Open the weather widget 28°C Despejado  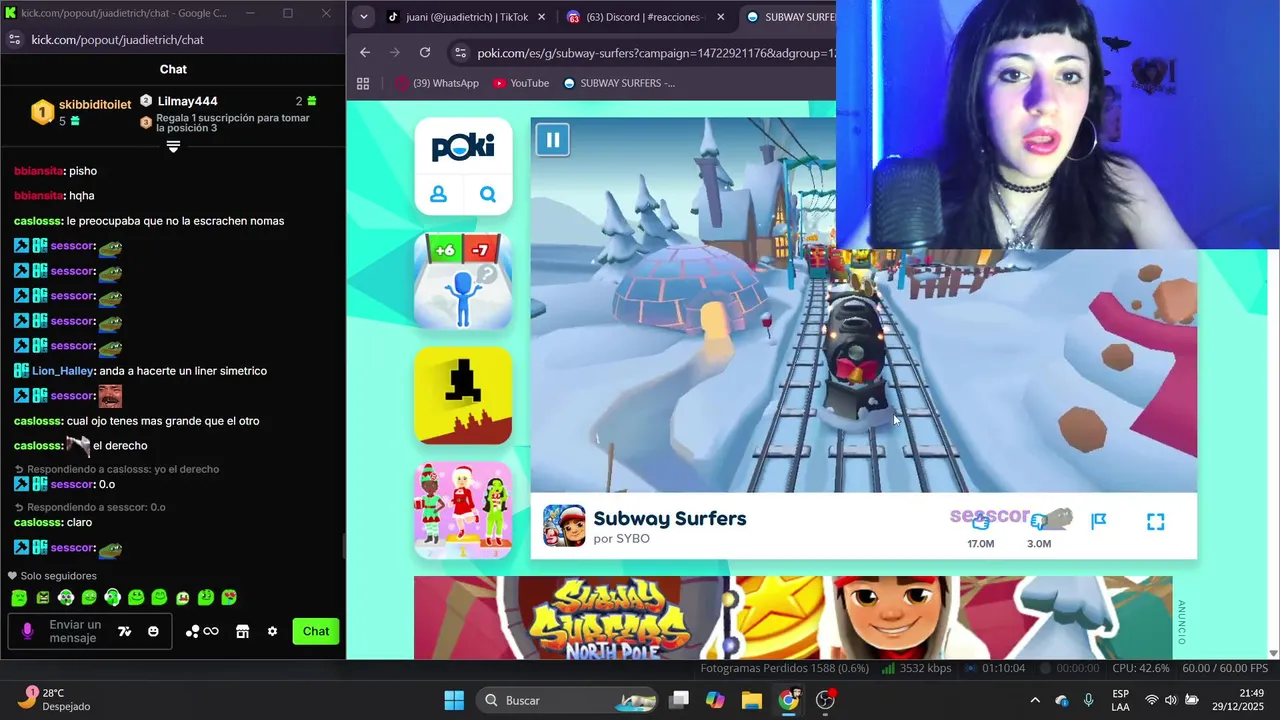55,699
